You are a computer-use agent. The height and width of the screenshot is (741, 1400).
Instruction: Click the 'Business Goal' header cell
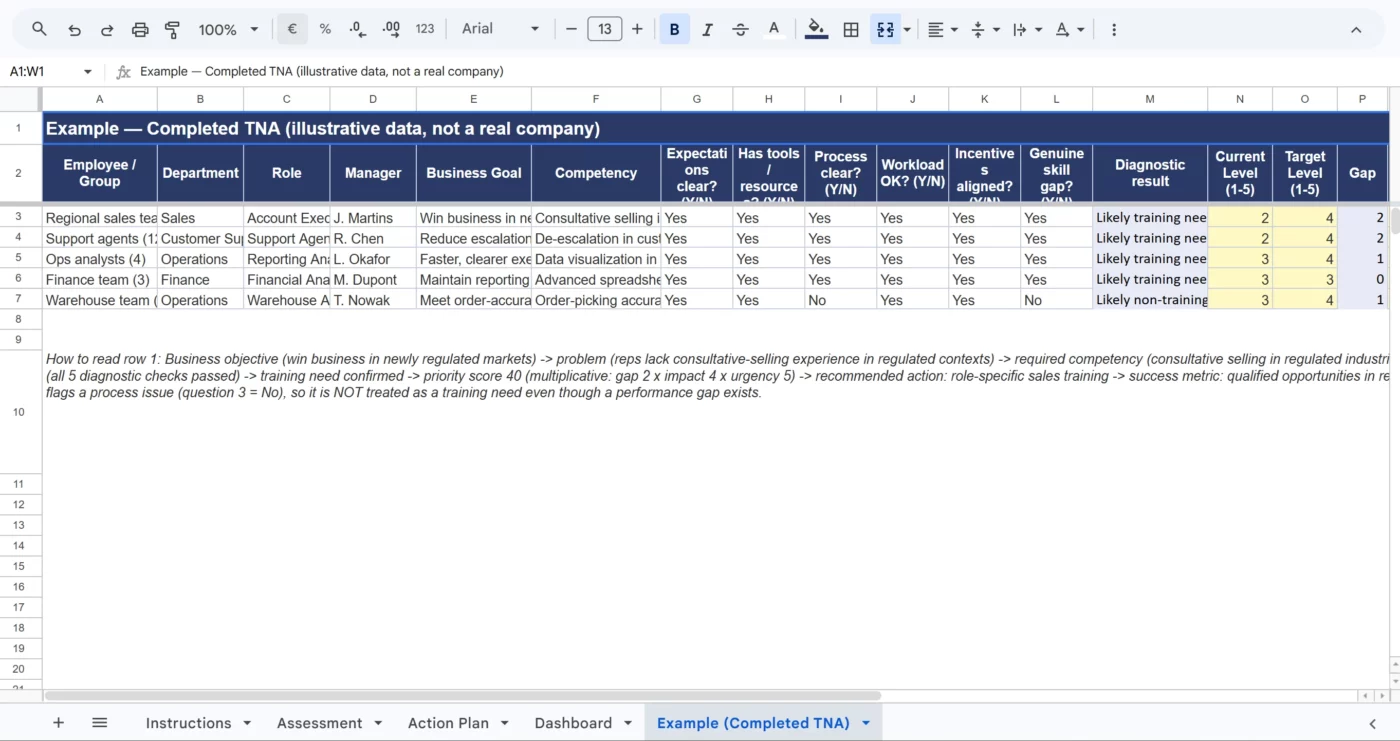tap(474, 173)
